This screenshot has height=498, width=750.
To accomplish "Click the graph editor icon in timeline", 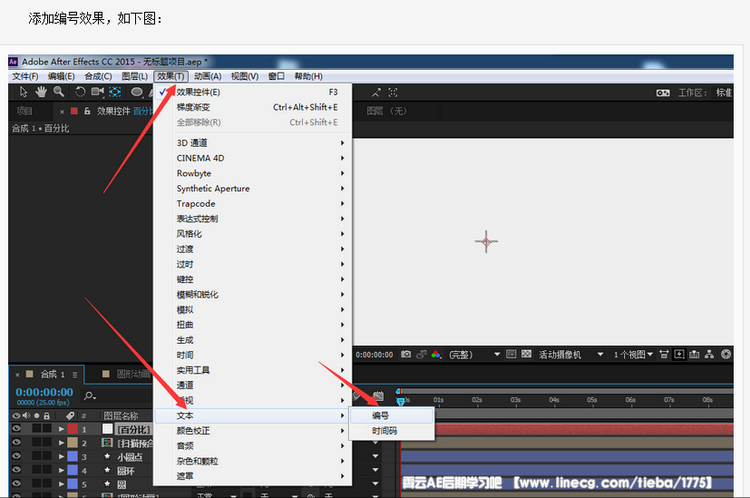I will point(378,396).
